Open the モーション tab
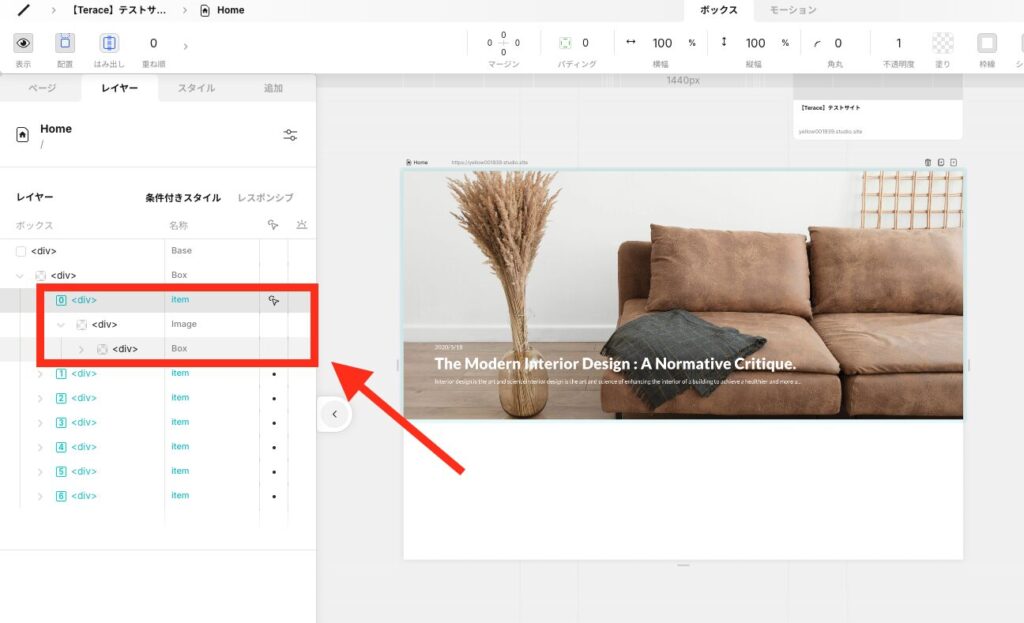Screen dimensions: 1024x623 pos(792,10)
